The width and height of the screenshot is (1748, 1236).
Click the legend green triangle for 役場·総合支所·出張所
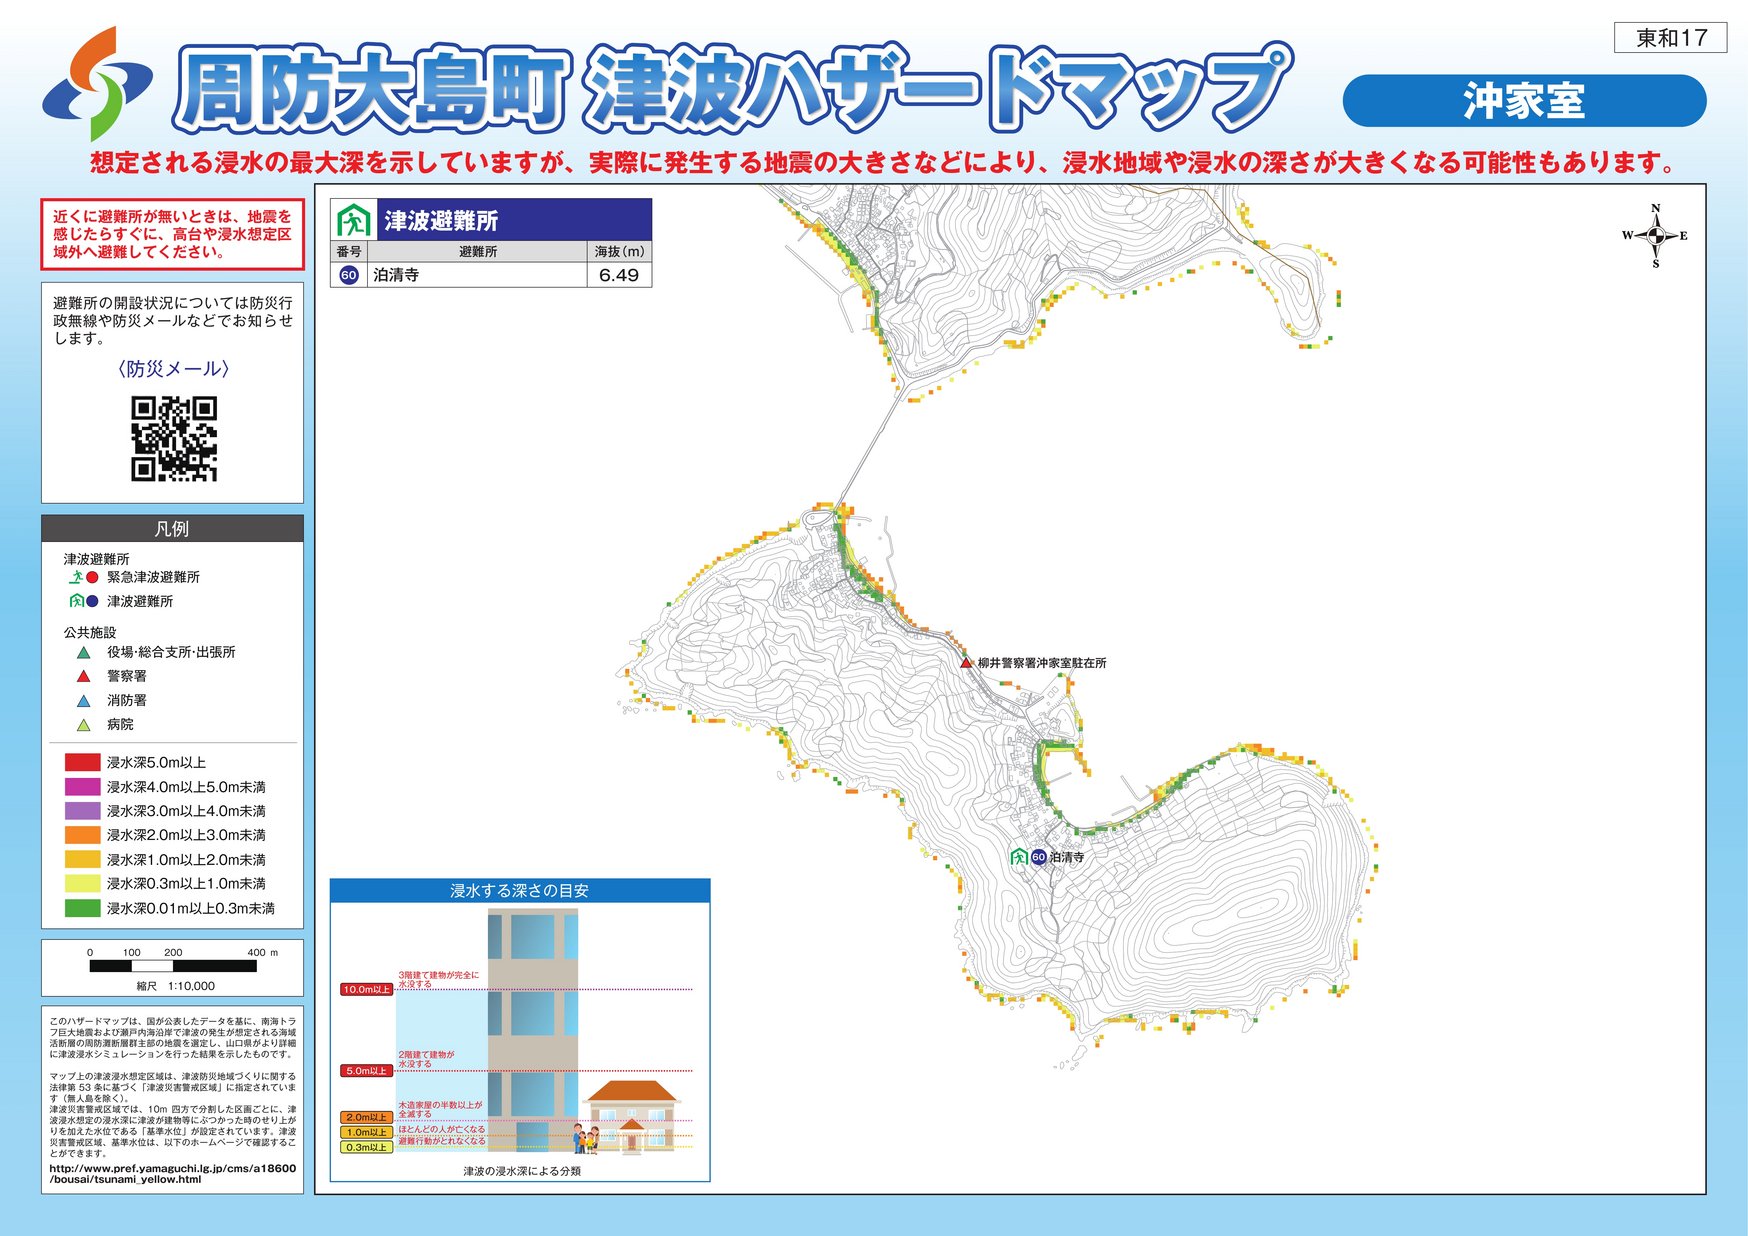84,652
